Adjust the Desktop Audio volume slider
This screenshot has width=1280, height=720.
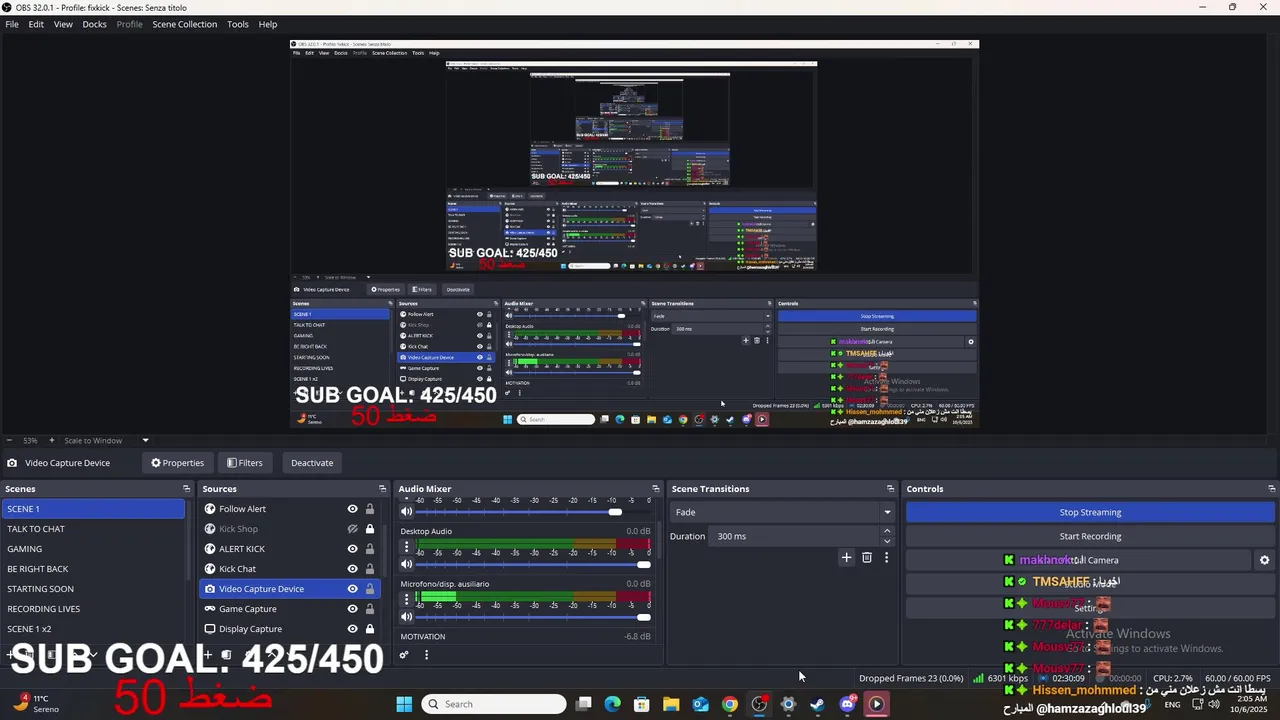(533, 564)
